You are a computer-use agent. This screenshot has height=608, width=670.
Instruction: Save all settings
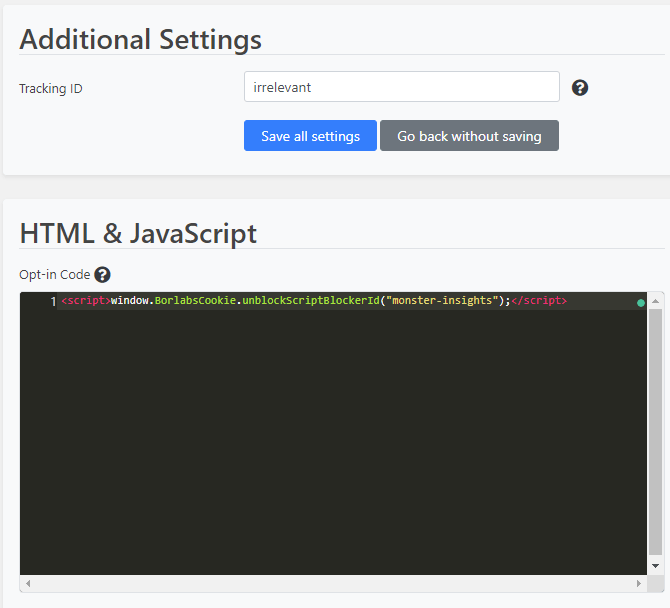point(310,136)
